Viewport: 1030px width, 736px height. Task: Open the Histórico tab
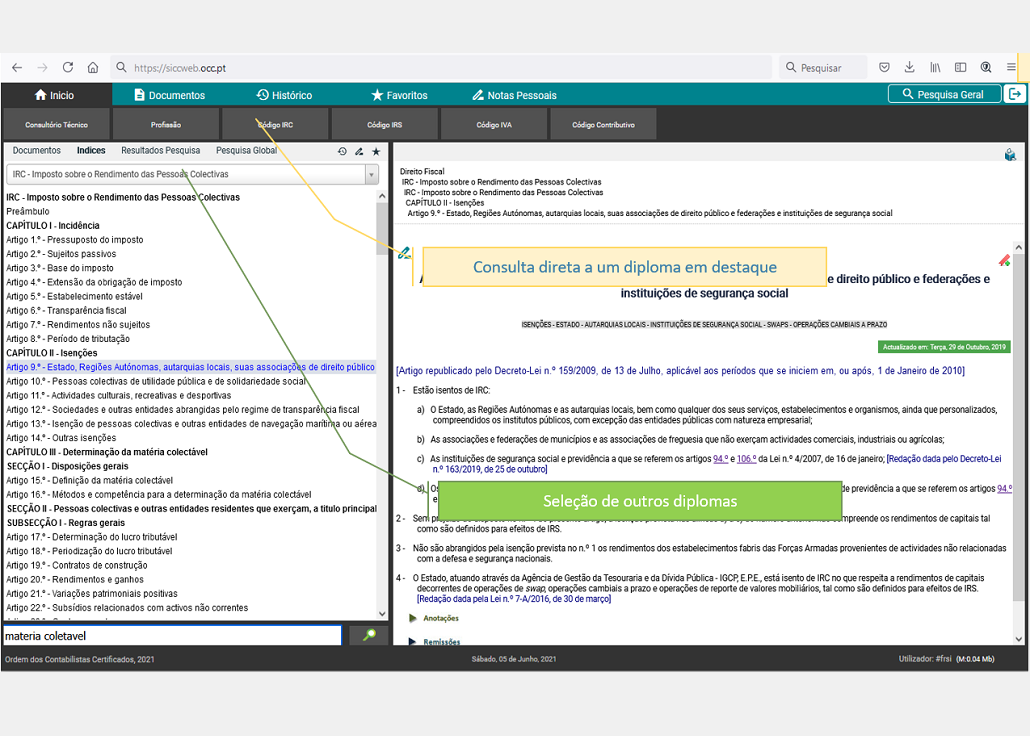click(284, 95)
